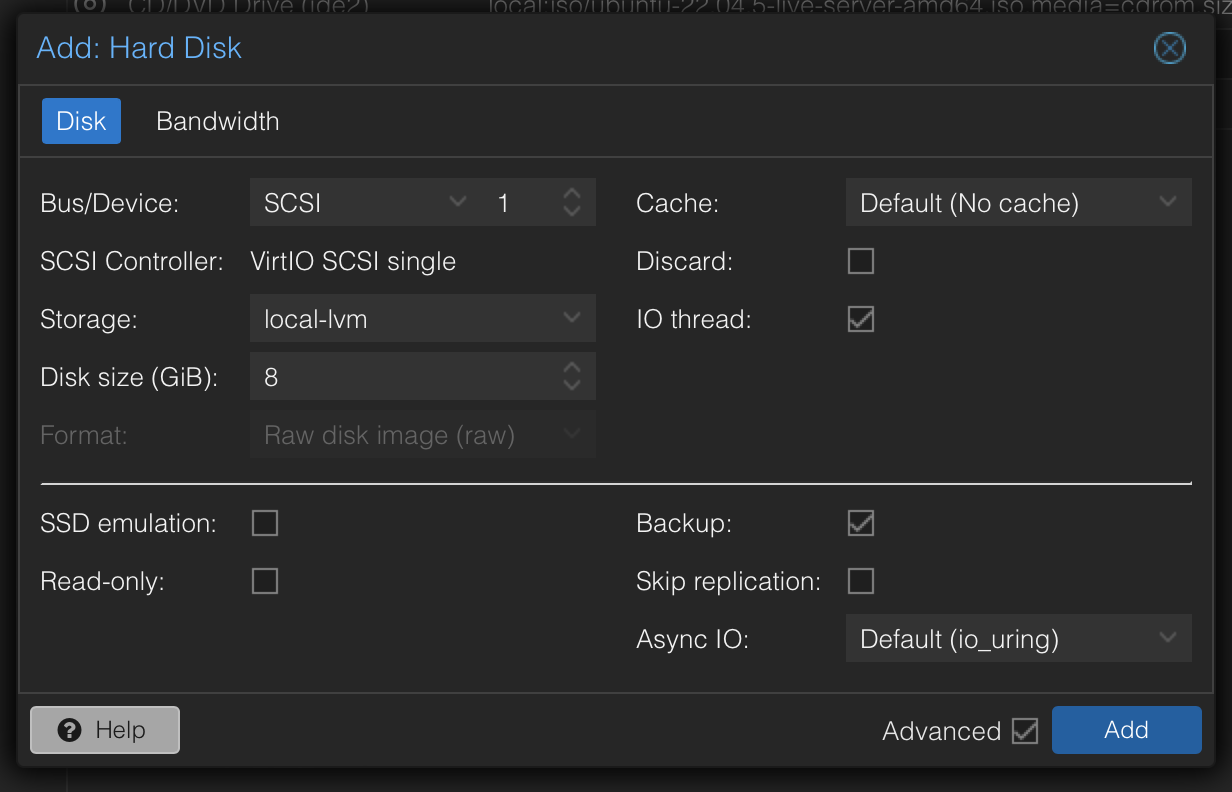Open the Bus/Device SCSI dropdown
The height and width of the screenshot is (792, 1232).
click(x=458, y=203)
